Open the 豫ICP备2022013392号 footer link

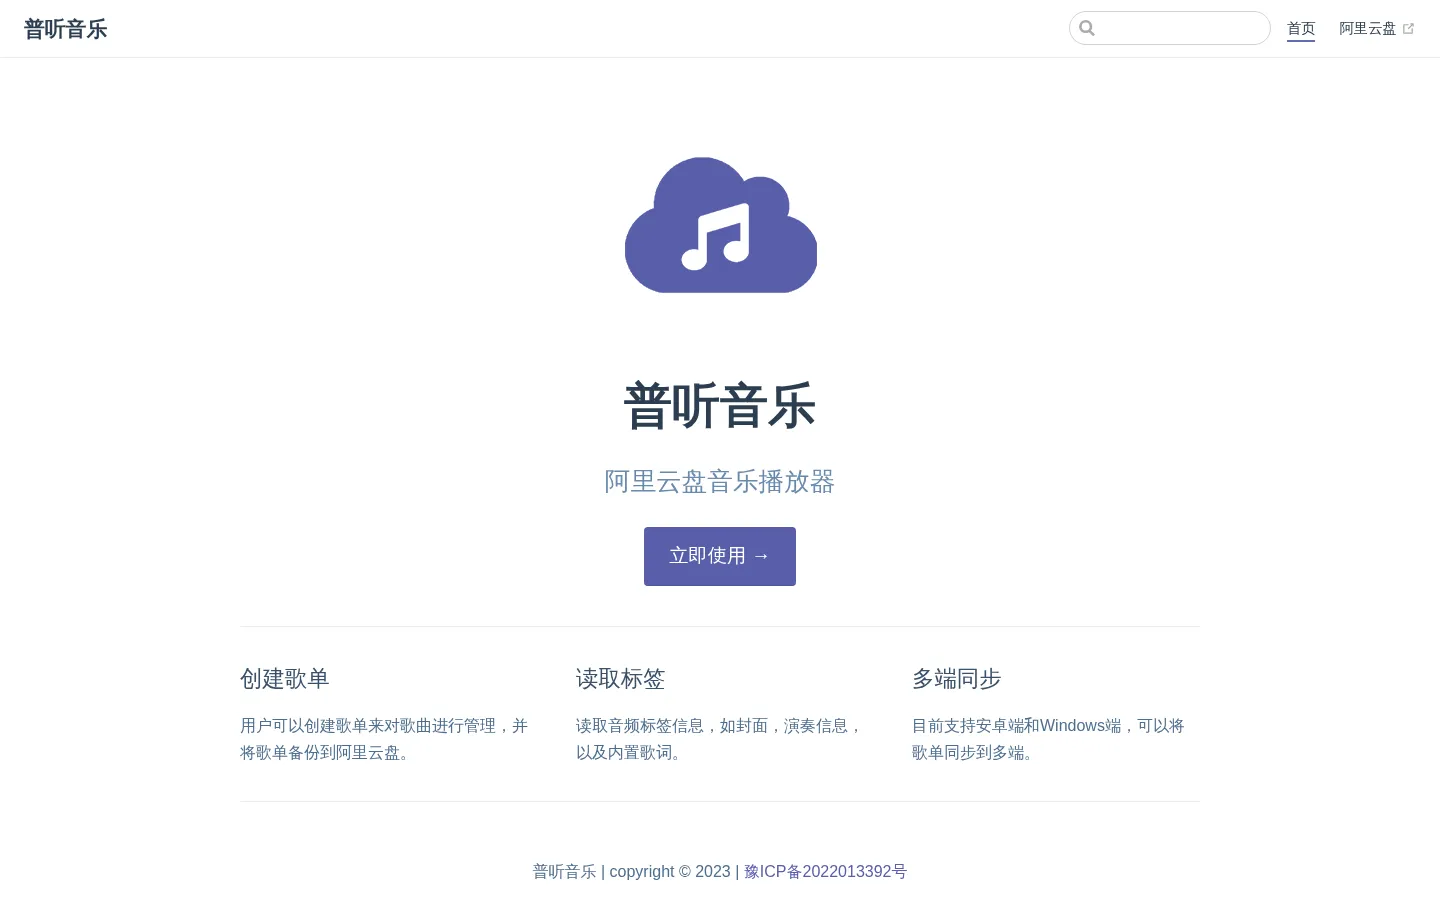click(825, 872)
